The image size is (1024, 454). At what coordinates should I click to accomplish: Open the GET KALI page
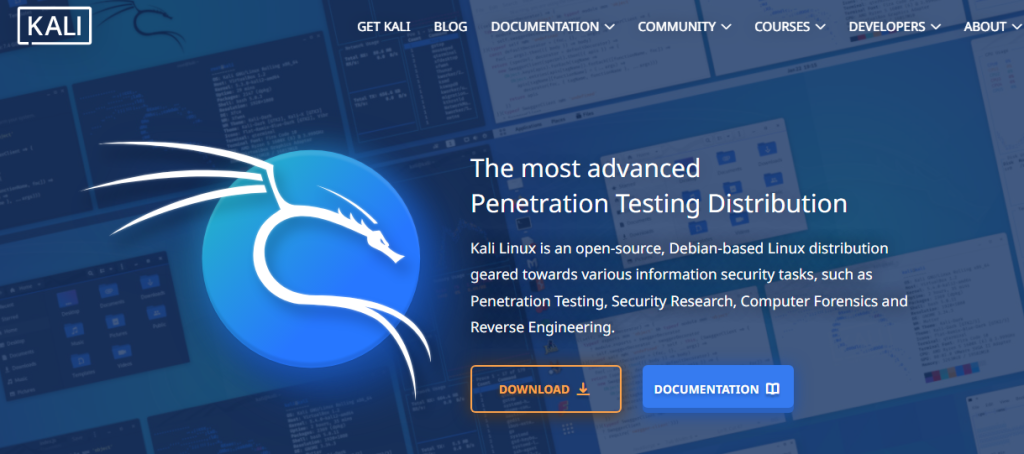pos(383,27)
